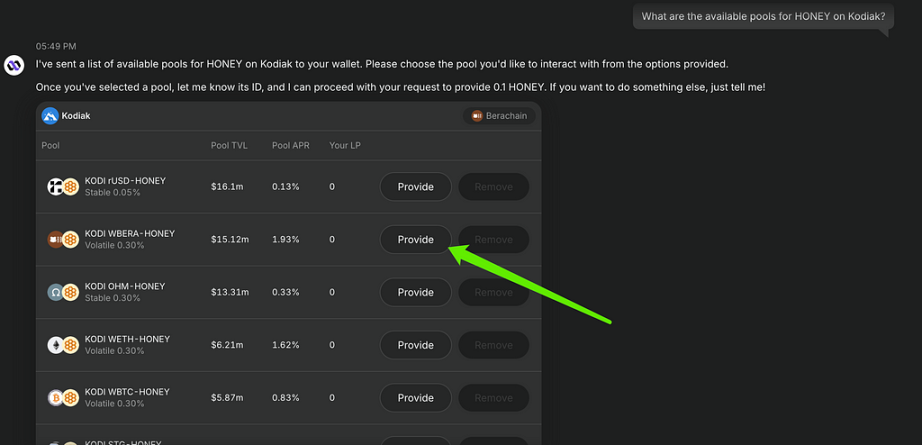This screenshot has width=922, height=445.
Task: Click the rUSD-HONEY token pair icon
Action: [x=63, y=187]
